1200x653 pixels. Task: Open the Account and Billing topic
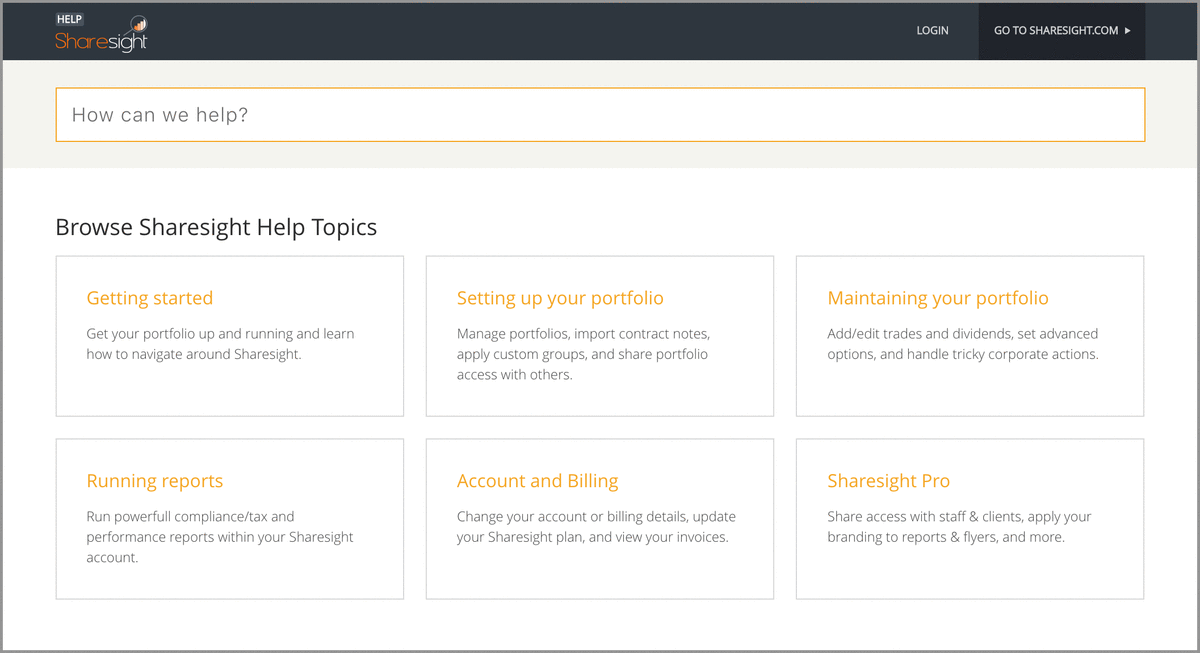pyautogui.click(x=537, y=481)
